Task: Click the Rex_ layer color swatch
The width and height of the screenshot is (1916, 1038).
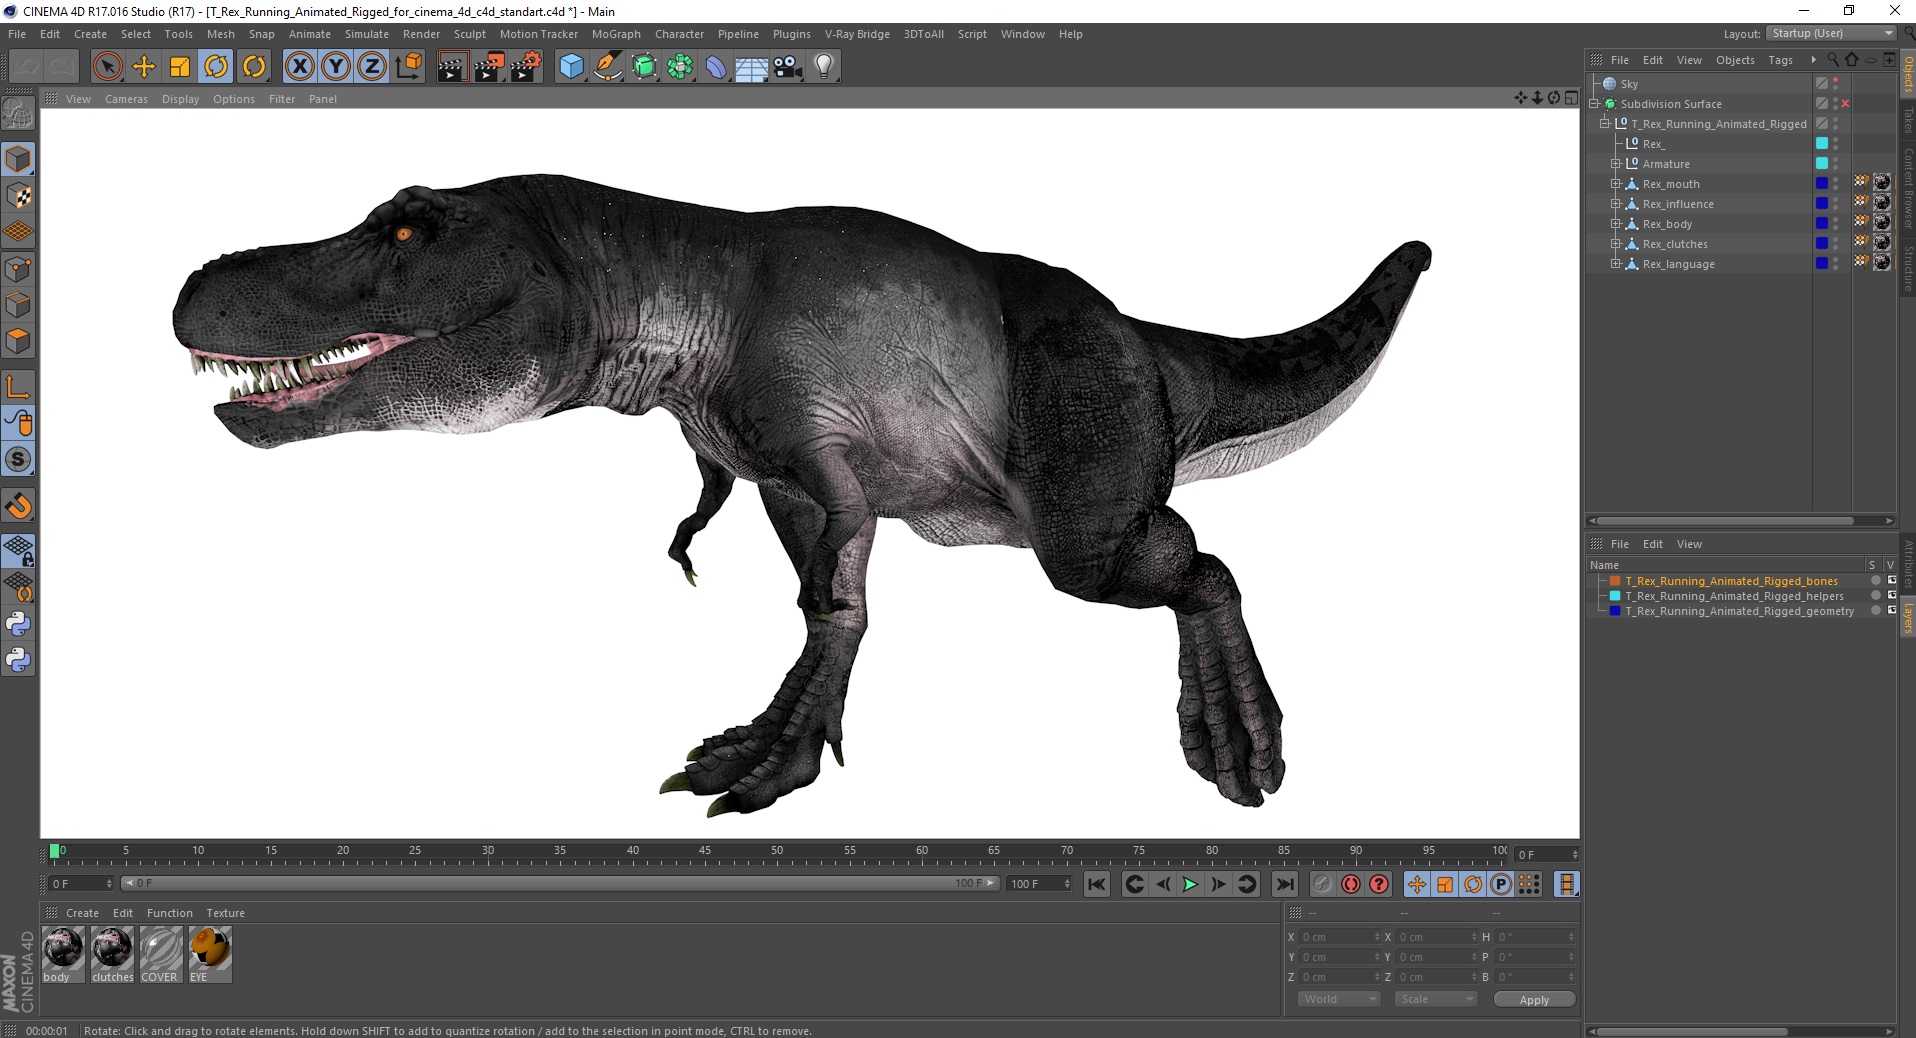Action: (x=1822, y=144)
